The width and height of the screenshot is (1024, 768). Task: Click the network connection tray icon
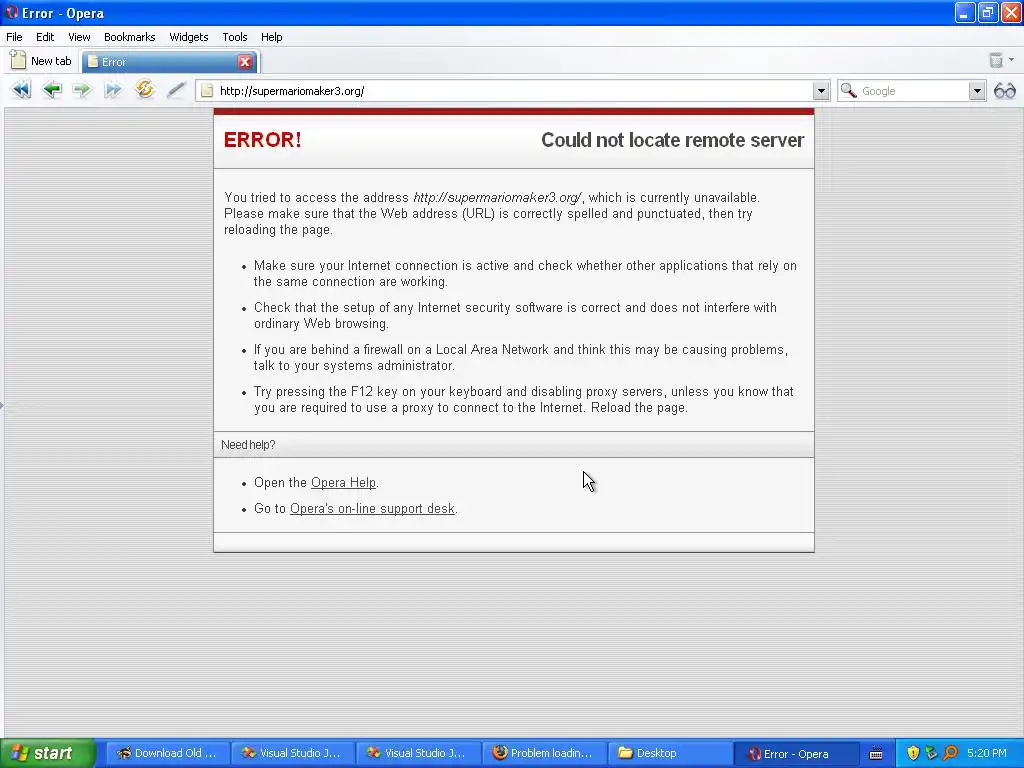click(x=931, y=753)
